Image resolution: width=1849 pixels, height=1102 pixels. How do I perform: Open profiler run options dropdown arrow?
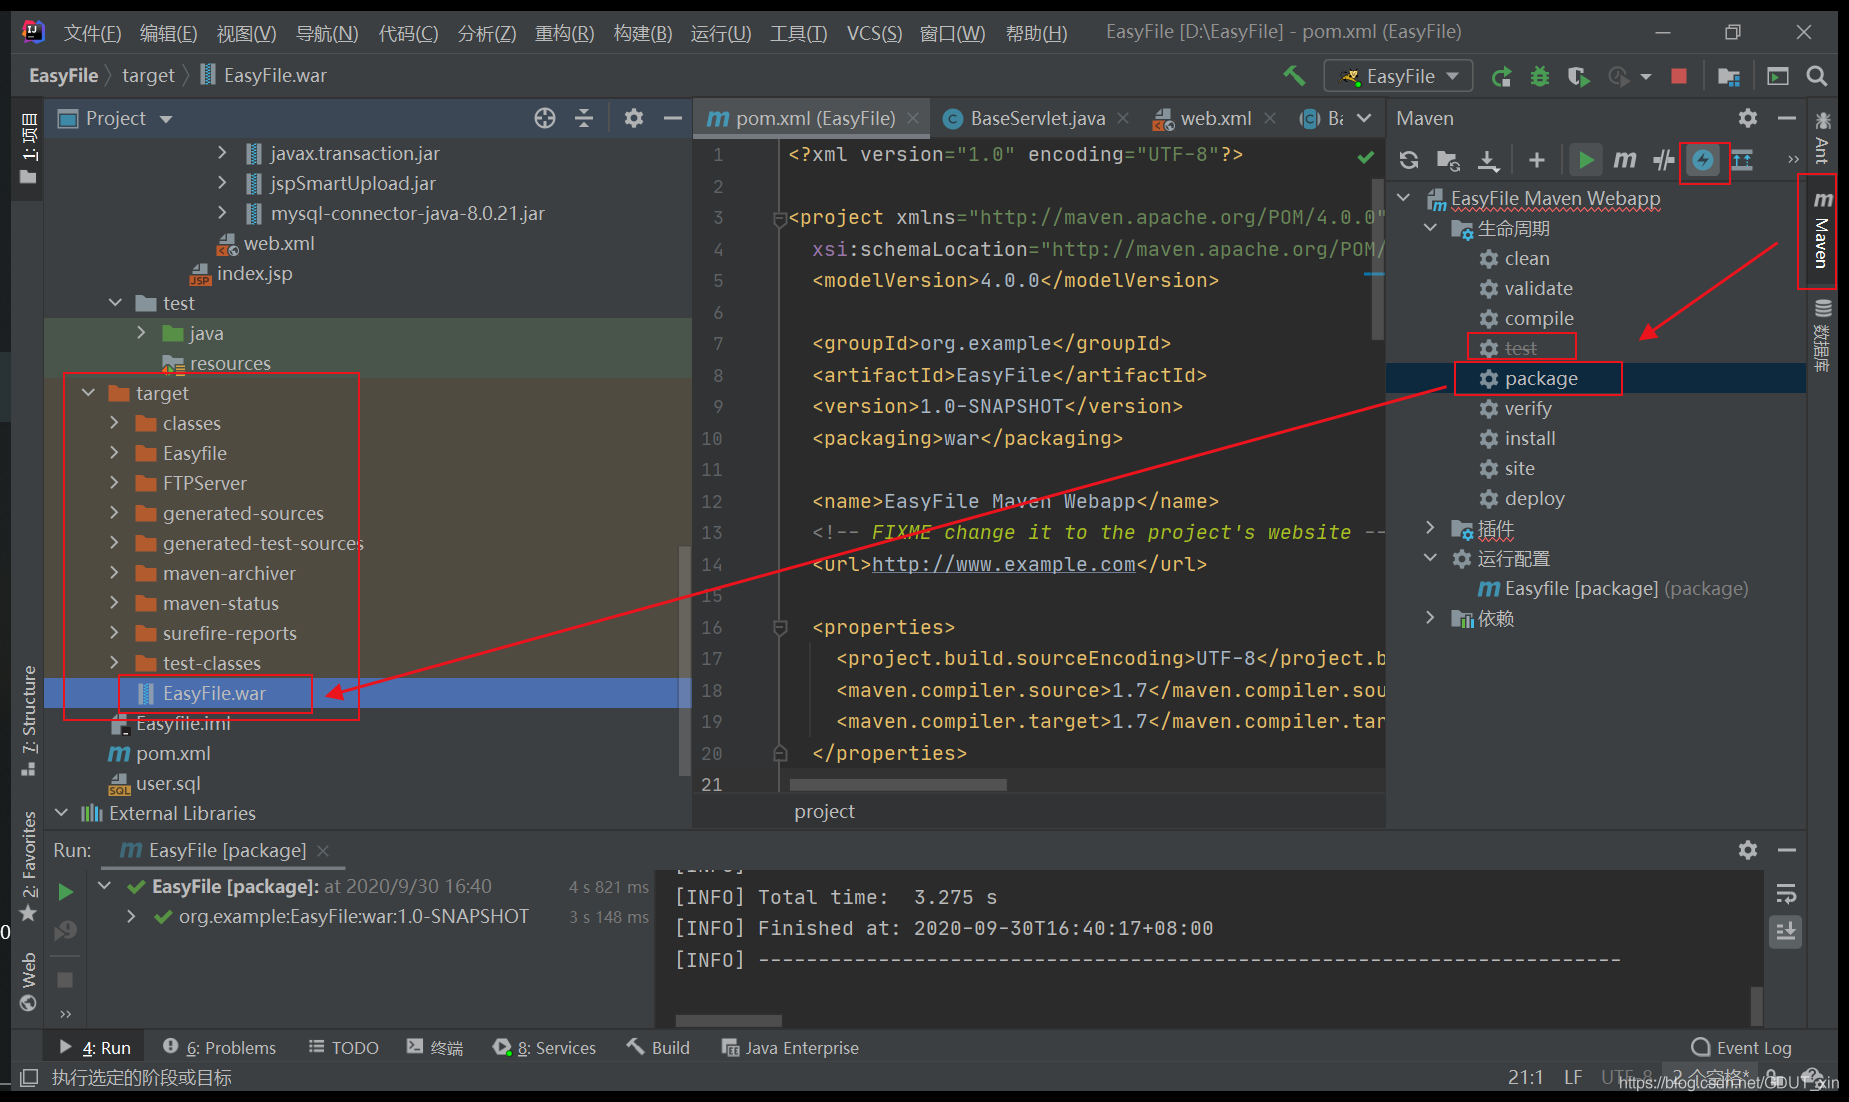(x=1646, y=77)
